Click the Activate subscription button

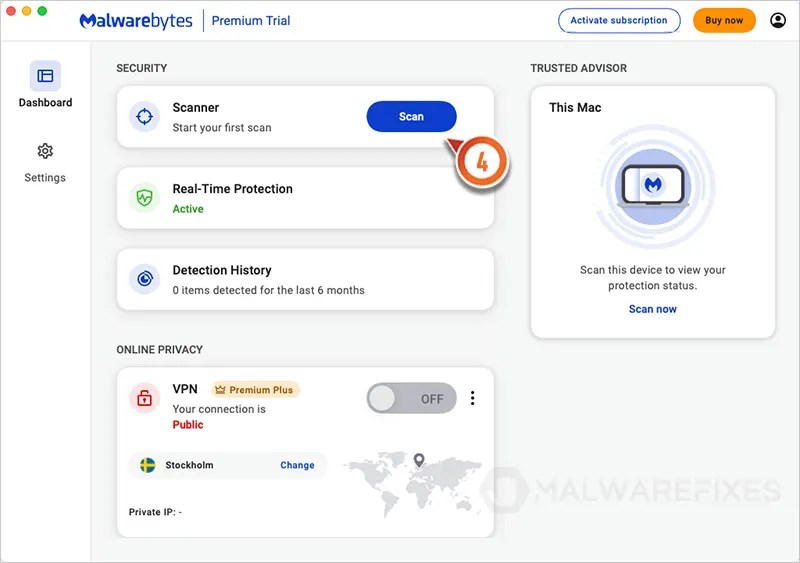click(x=619, y=20)
